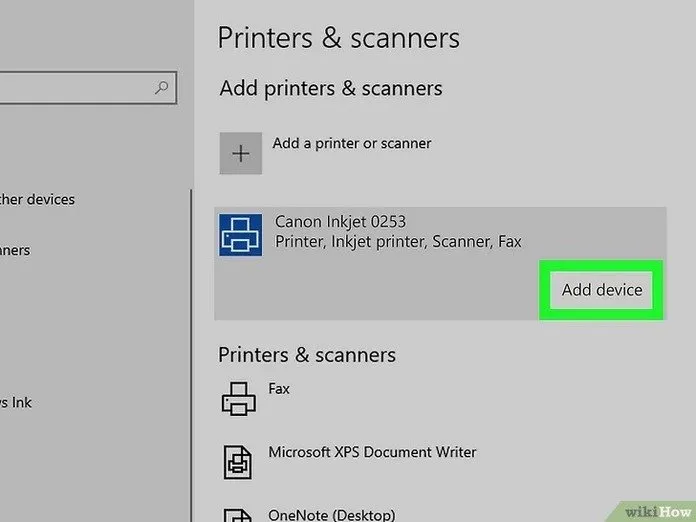Click the sidebar vertical scrollbar
Screen dimensions: 696x522
tap(191, 350)
